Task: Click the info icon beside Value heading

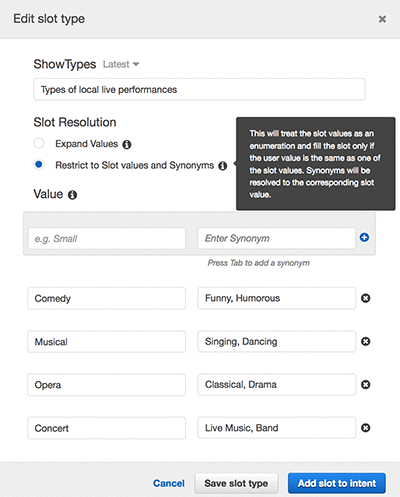Action: click(x=72, y=195)
